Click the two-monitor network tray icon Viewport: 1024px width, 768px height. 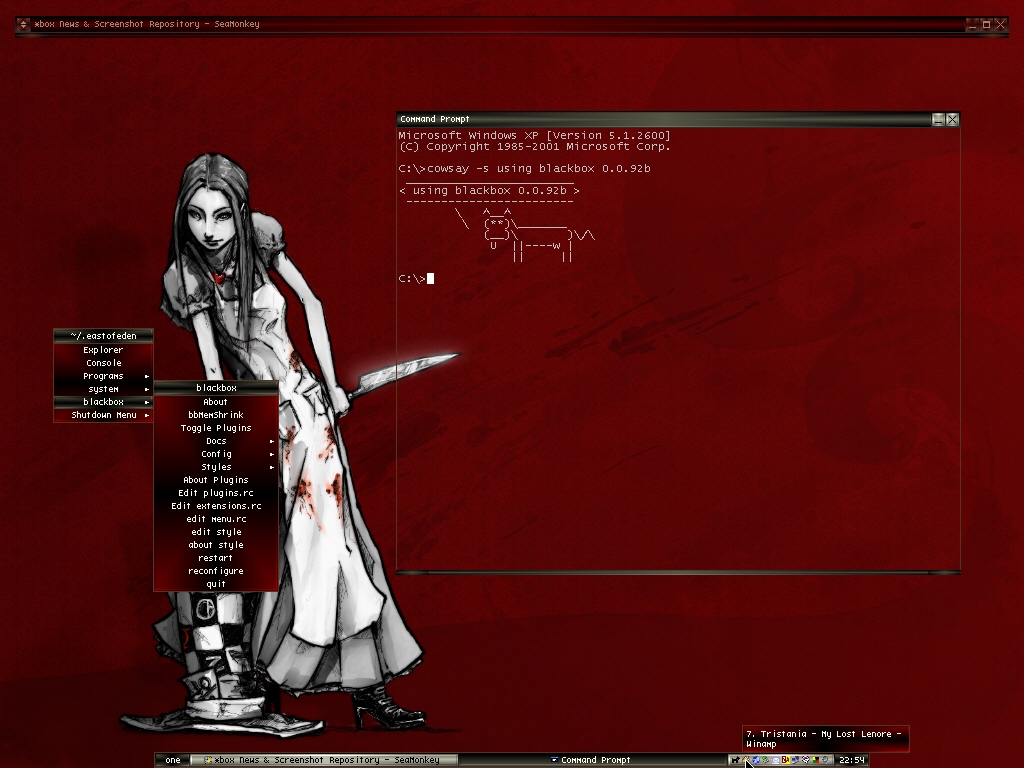[795, 760]
